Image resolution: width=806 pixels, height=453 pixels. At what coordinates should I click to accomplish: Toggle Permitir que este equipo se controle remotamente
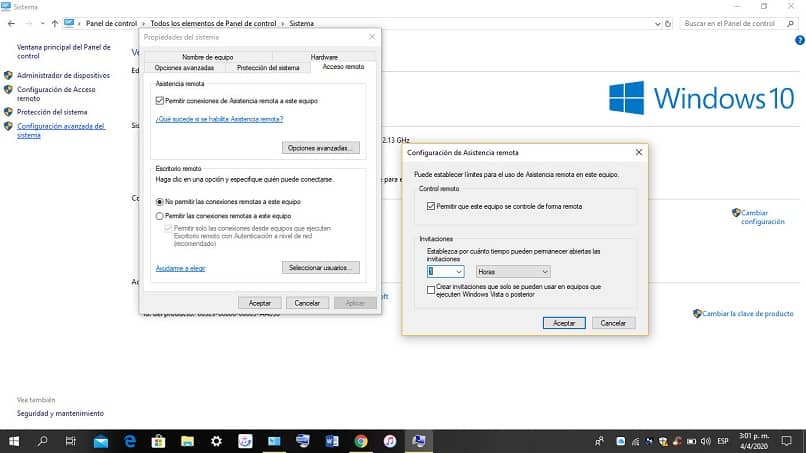pyautogui.click(x=431, y=206)
